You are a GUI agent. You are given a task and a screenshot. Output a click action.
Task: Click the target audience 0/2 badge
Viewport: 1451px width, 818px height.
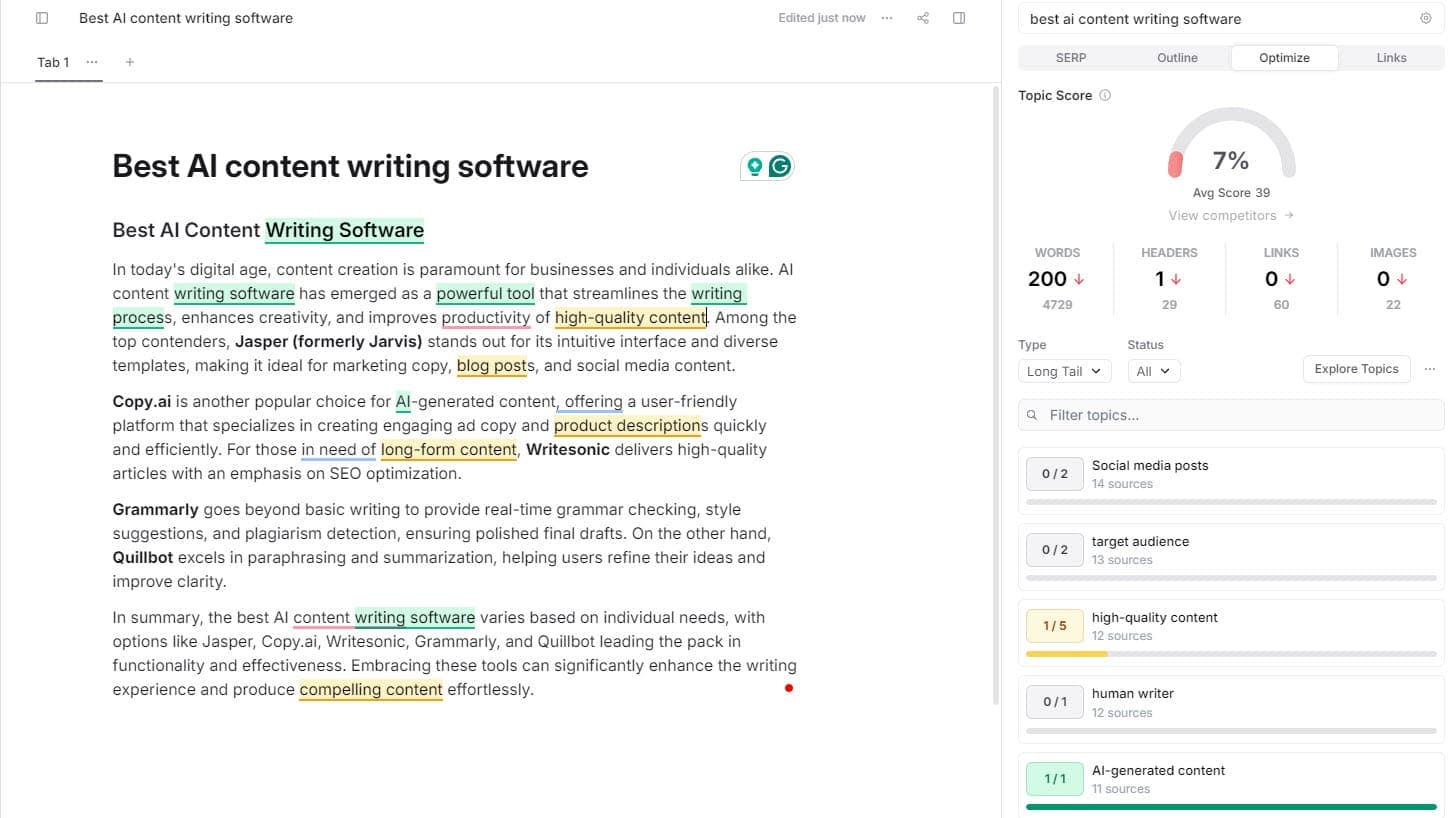[1054, 550]
